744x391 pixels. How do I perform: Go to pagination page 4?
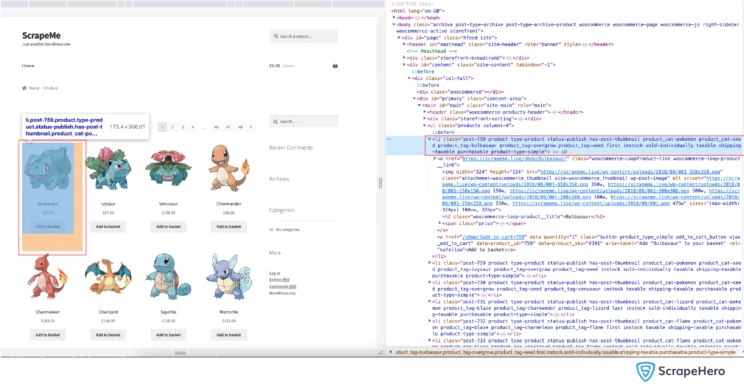pos(193,127)
